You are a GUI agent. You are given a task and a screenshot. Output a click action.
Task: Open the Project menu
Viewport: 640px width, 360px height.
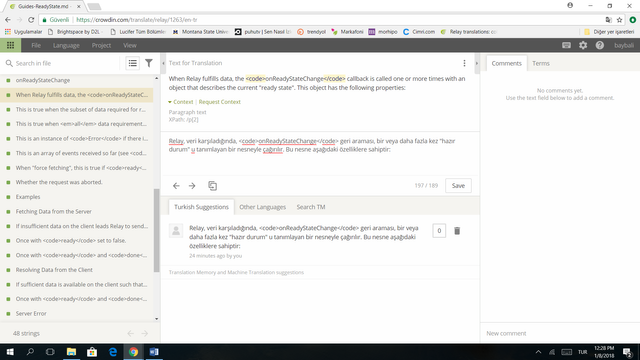[101, 45]
